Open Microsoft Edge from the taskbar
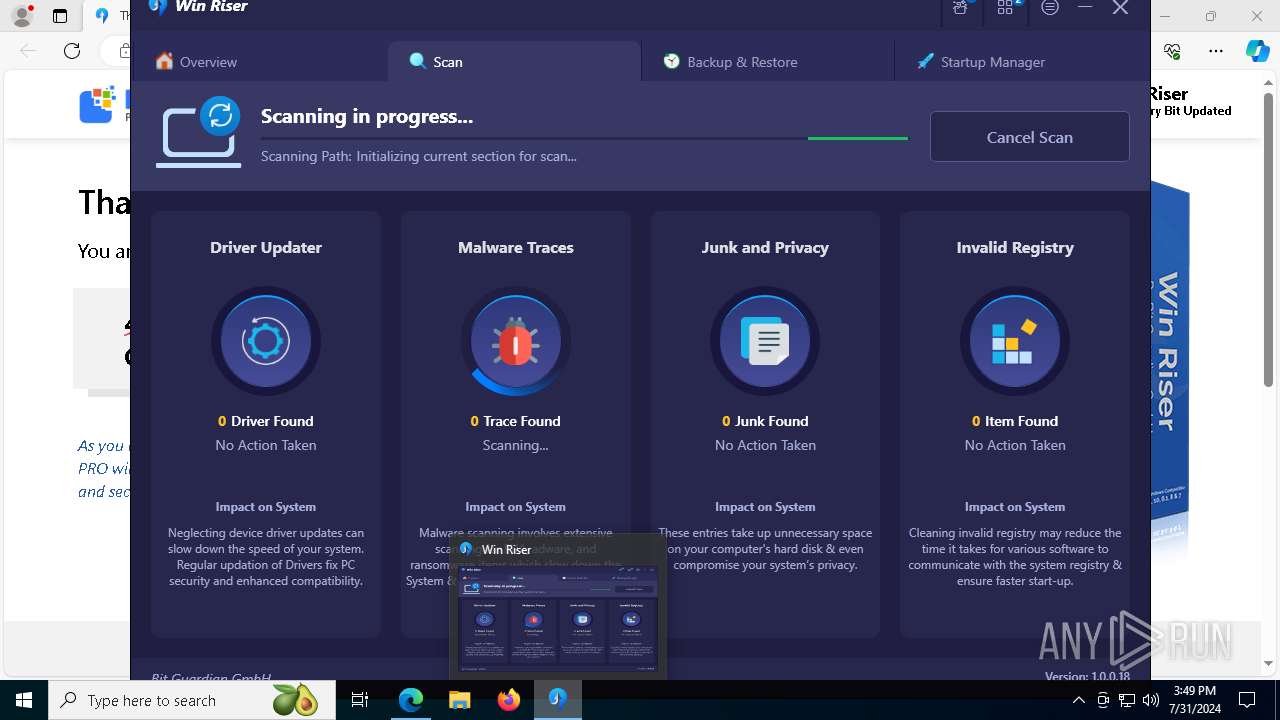1280x720 pixels. 411,700
